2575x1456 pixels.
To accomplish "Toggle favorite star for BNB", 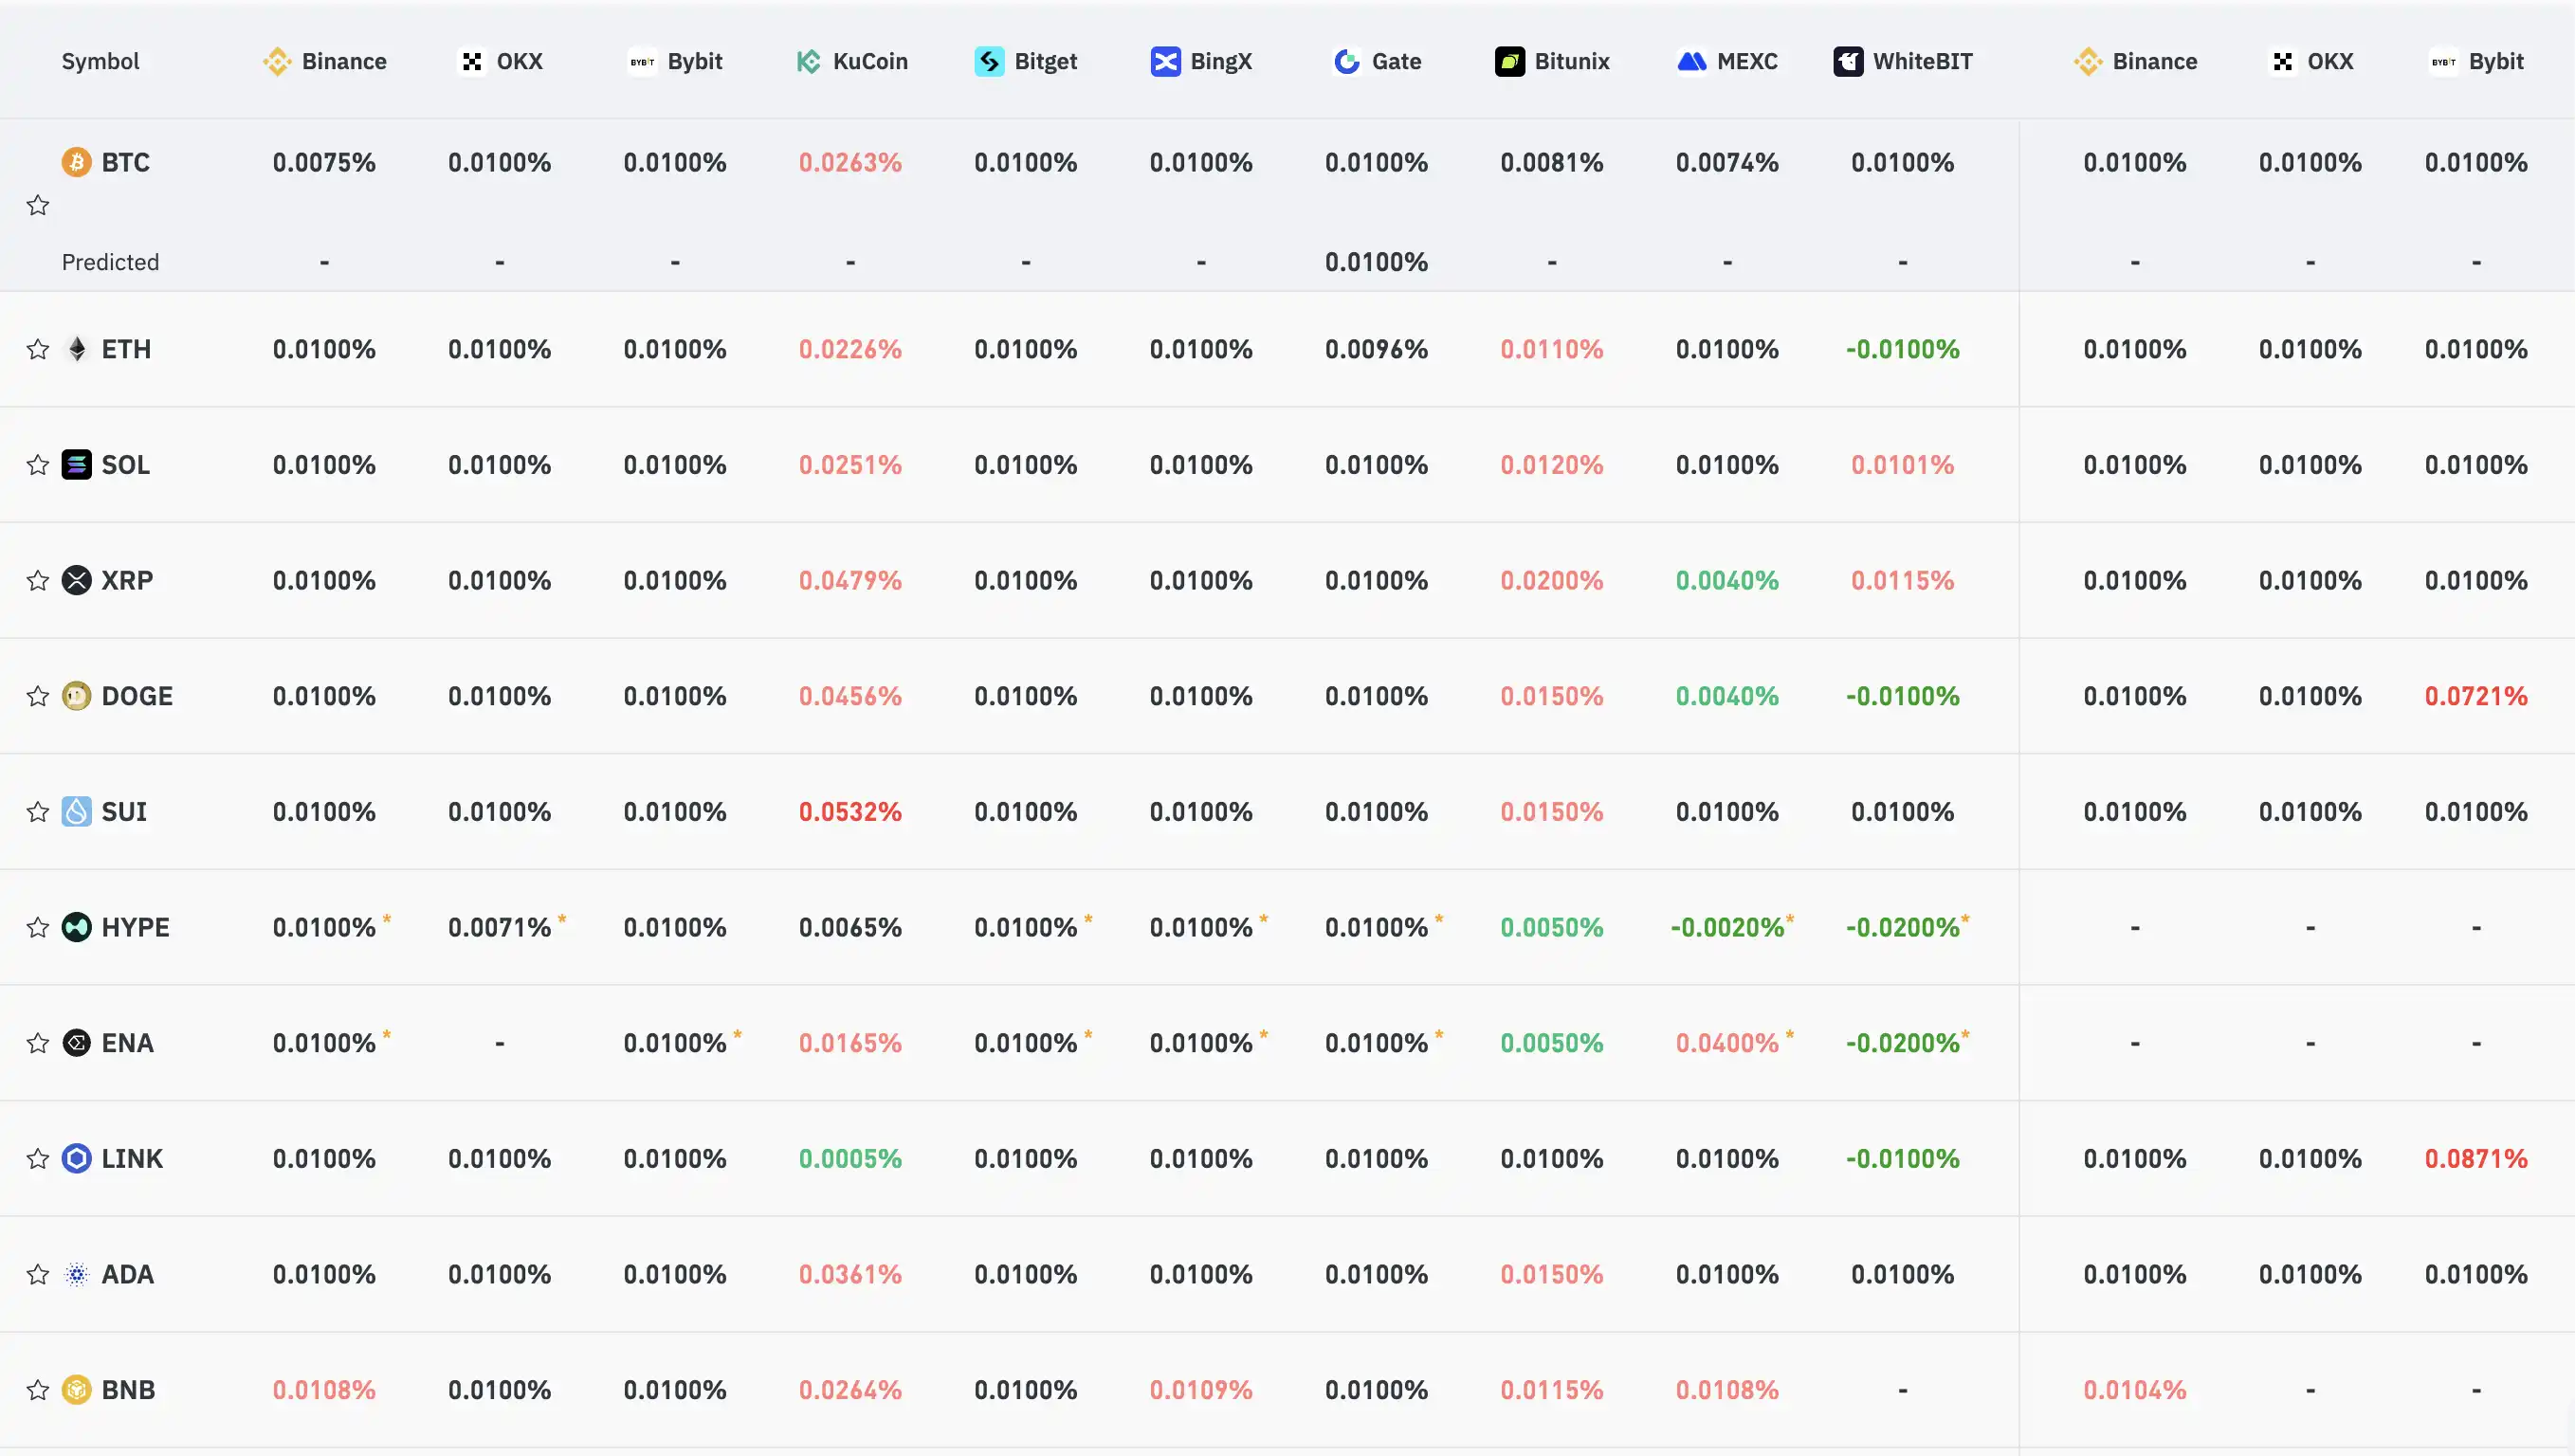I will click(x=38, y=1390).
